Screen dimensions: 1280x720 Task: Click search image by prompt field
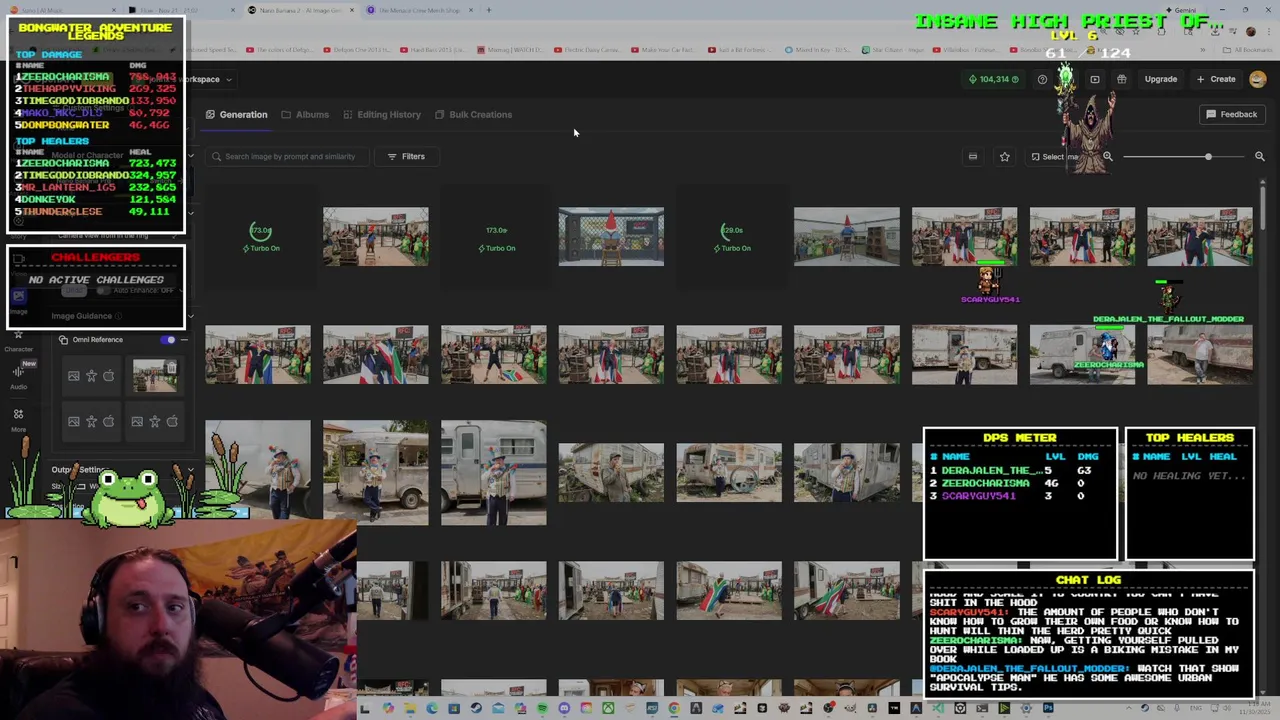click(x=287, y=156)
